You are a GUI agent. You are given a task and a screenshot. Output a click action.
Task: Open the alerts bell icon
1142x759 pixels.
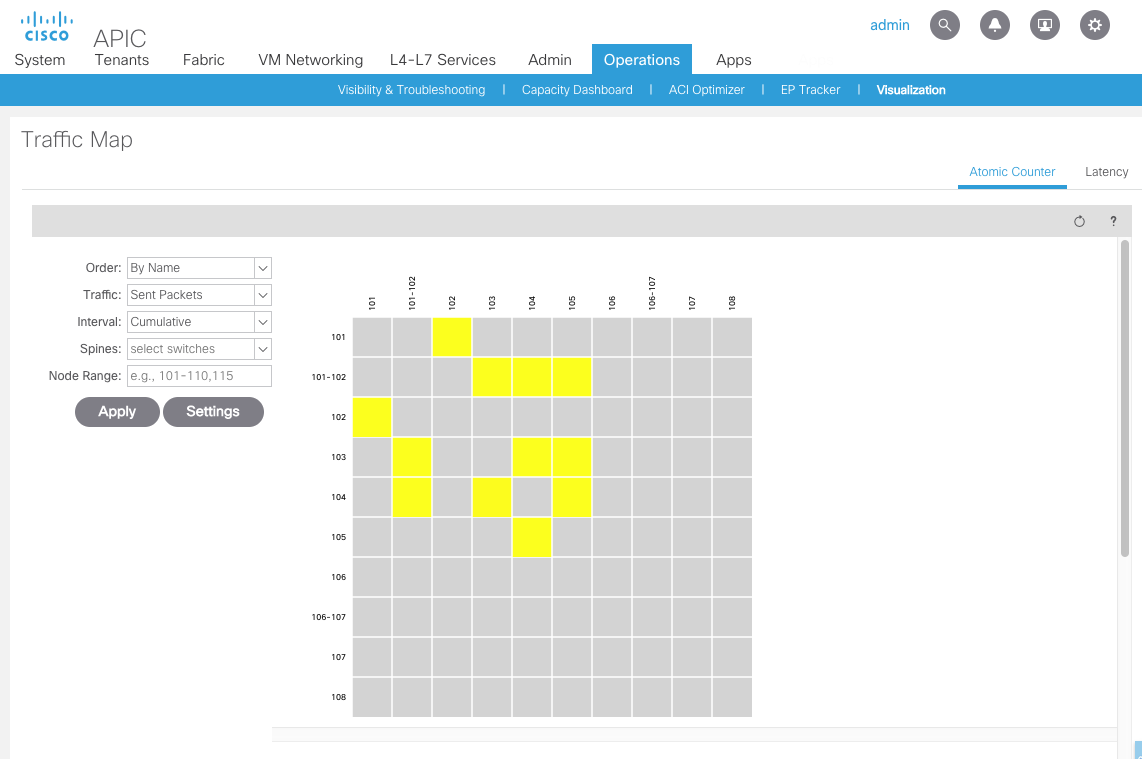995,25
